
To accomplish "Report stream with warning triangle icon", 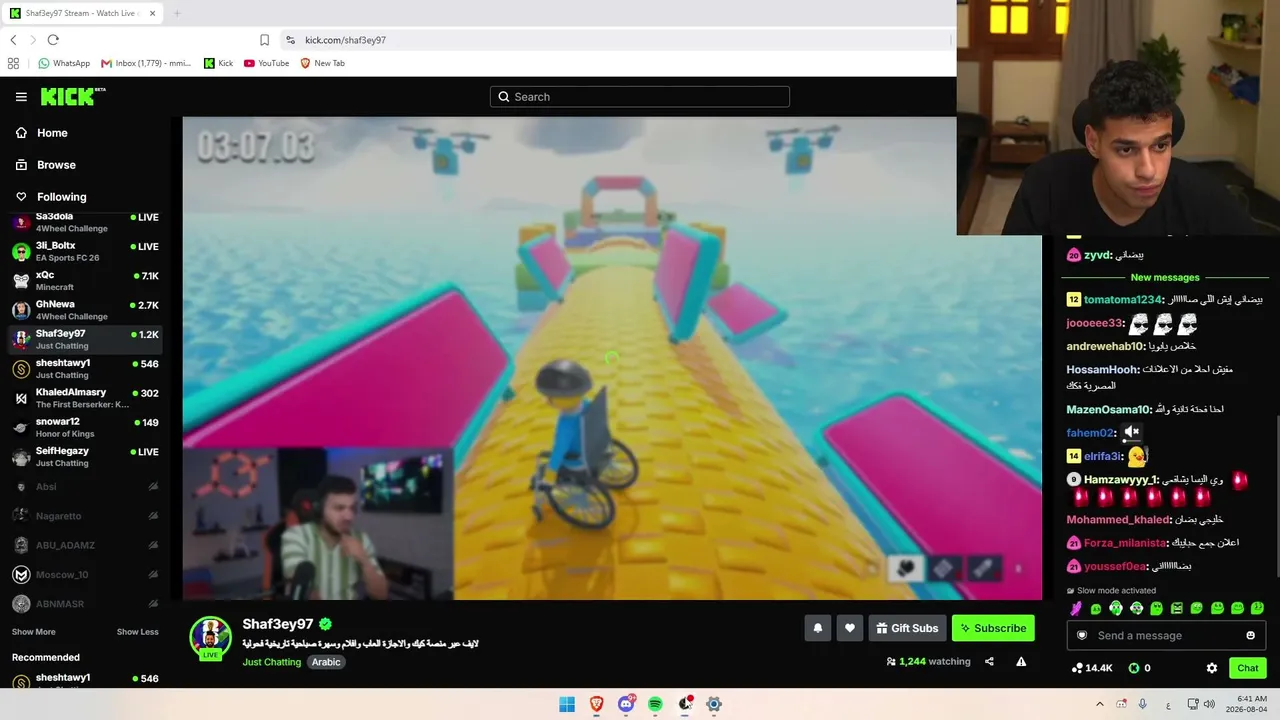I will point(1021,661).
